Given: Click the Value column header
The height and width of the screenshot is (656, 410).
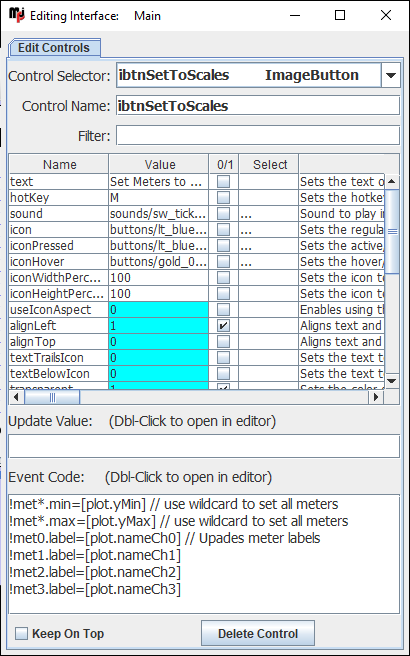Looking at the screenshot, I should pyautogui.click(x=159, y=164).
